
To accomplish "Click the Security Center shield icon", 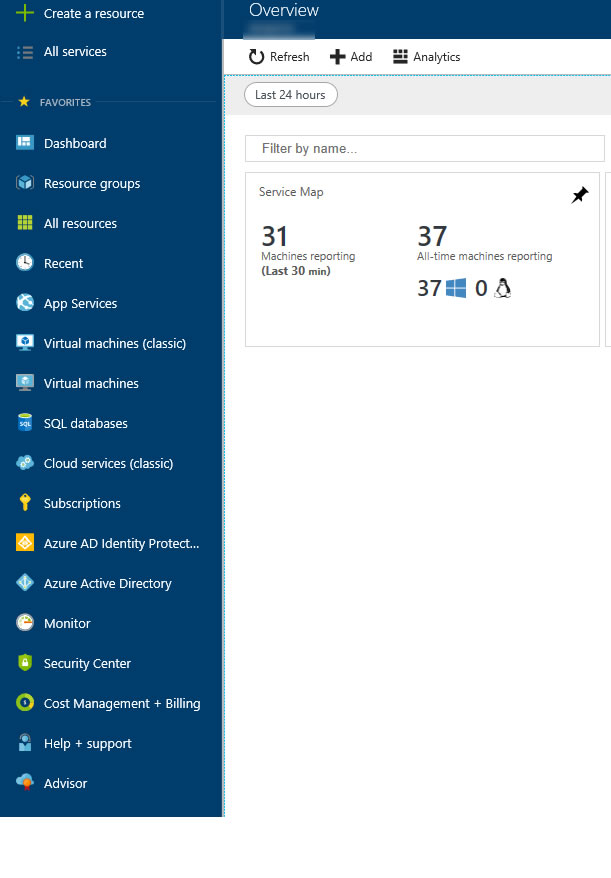I will [25, 664].
